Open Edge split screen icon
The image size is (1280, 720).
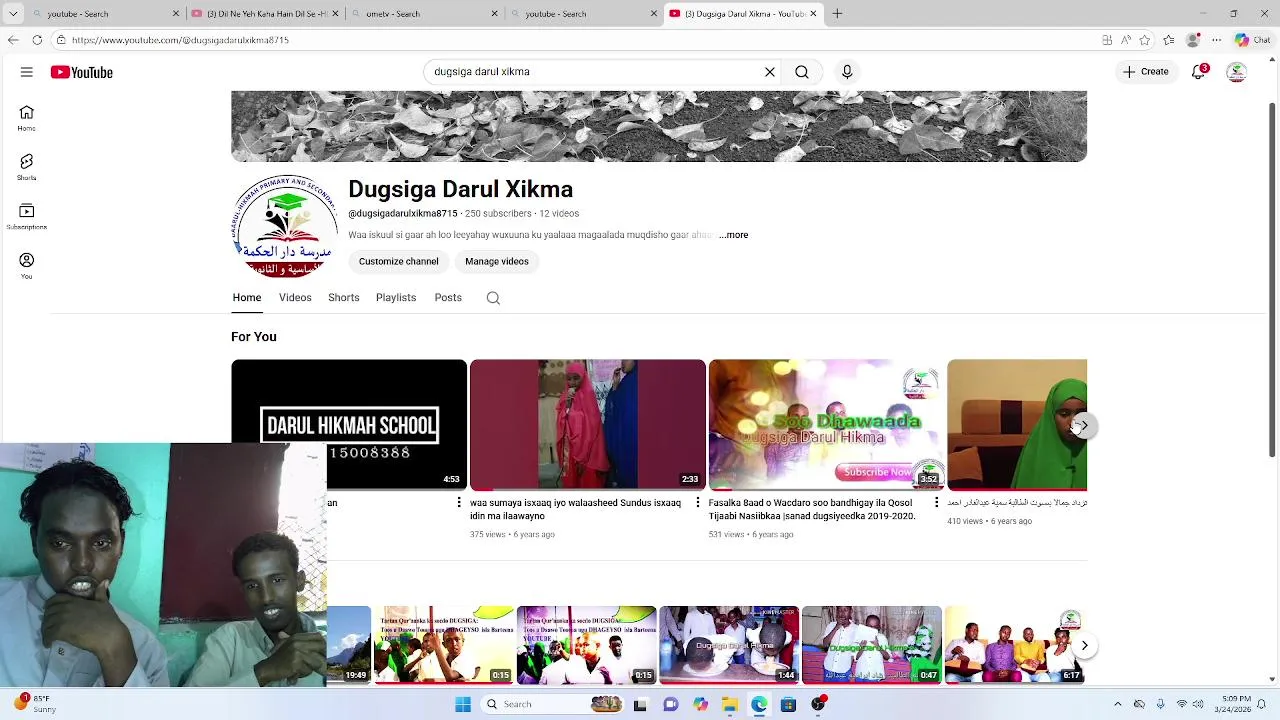pyautogui.click(x=1107, y=40)
